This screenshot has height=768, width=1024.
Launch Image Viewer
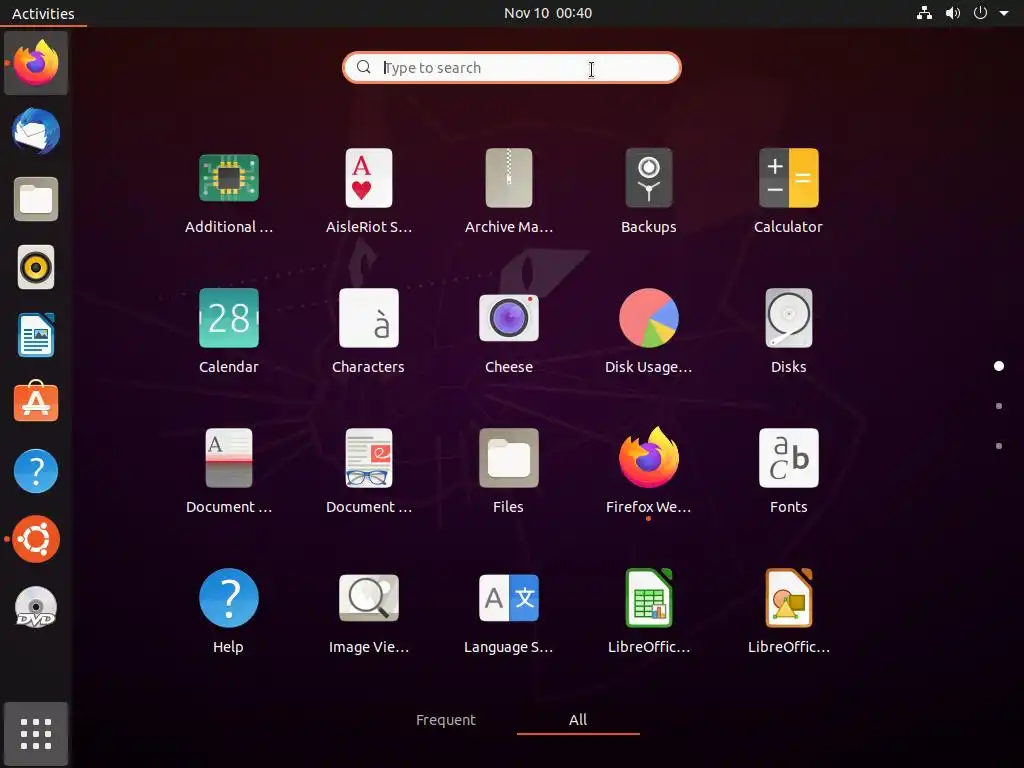pyautogui.click(x=368, y=598)
